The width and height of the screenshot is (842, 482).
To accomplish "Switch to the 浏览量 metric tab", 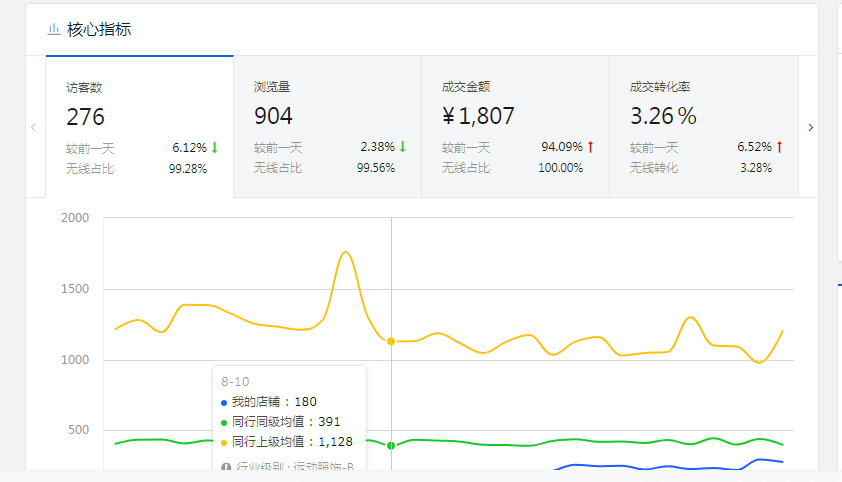I will [327, 127].
